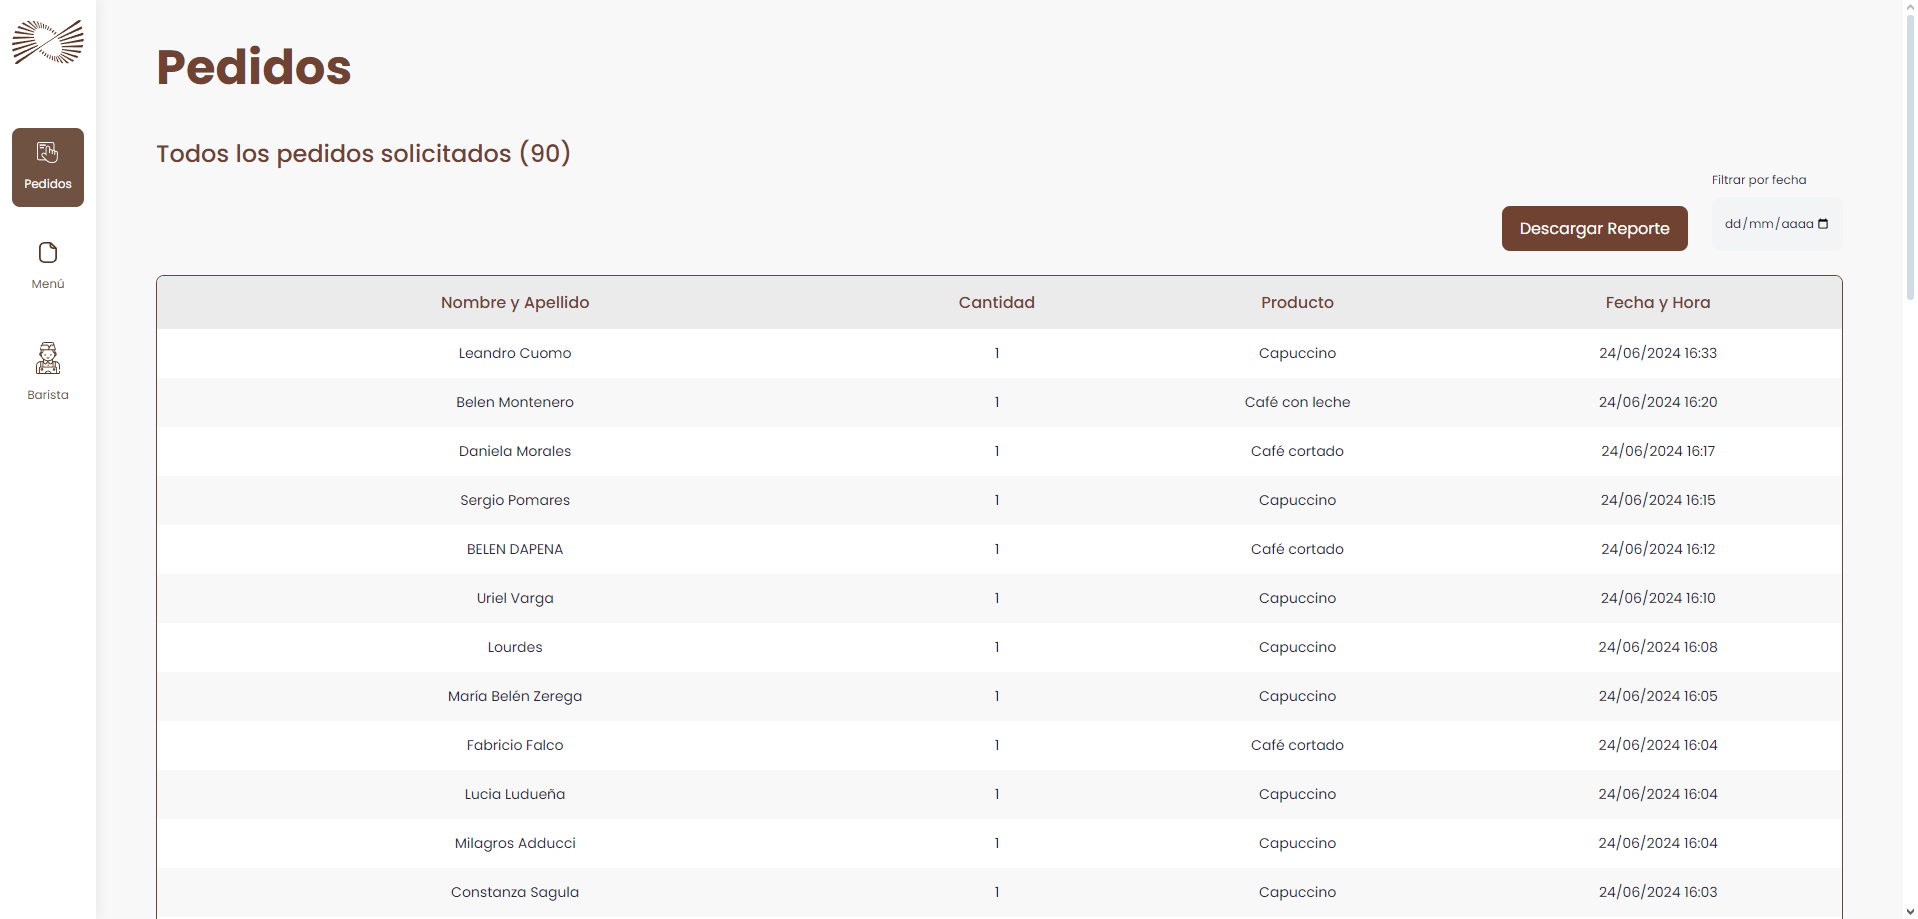Click Café cortado in Daniela Morales row
The width and height of the screenshot is (1918, 919).
tap(1297, 451)
